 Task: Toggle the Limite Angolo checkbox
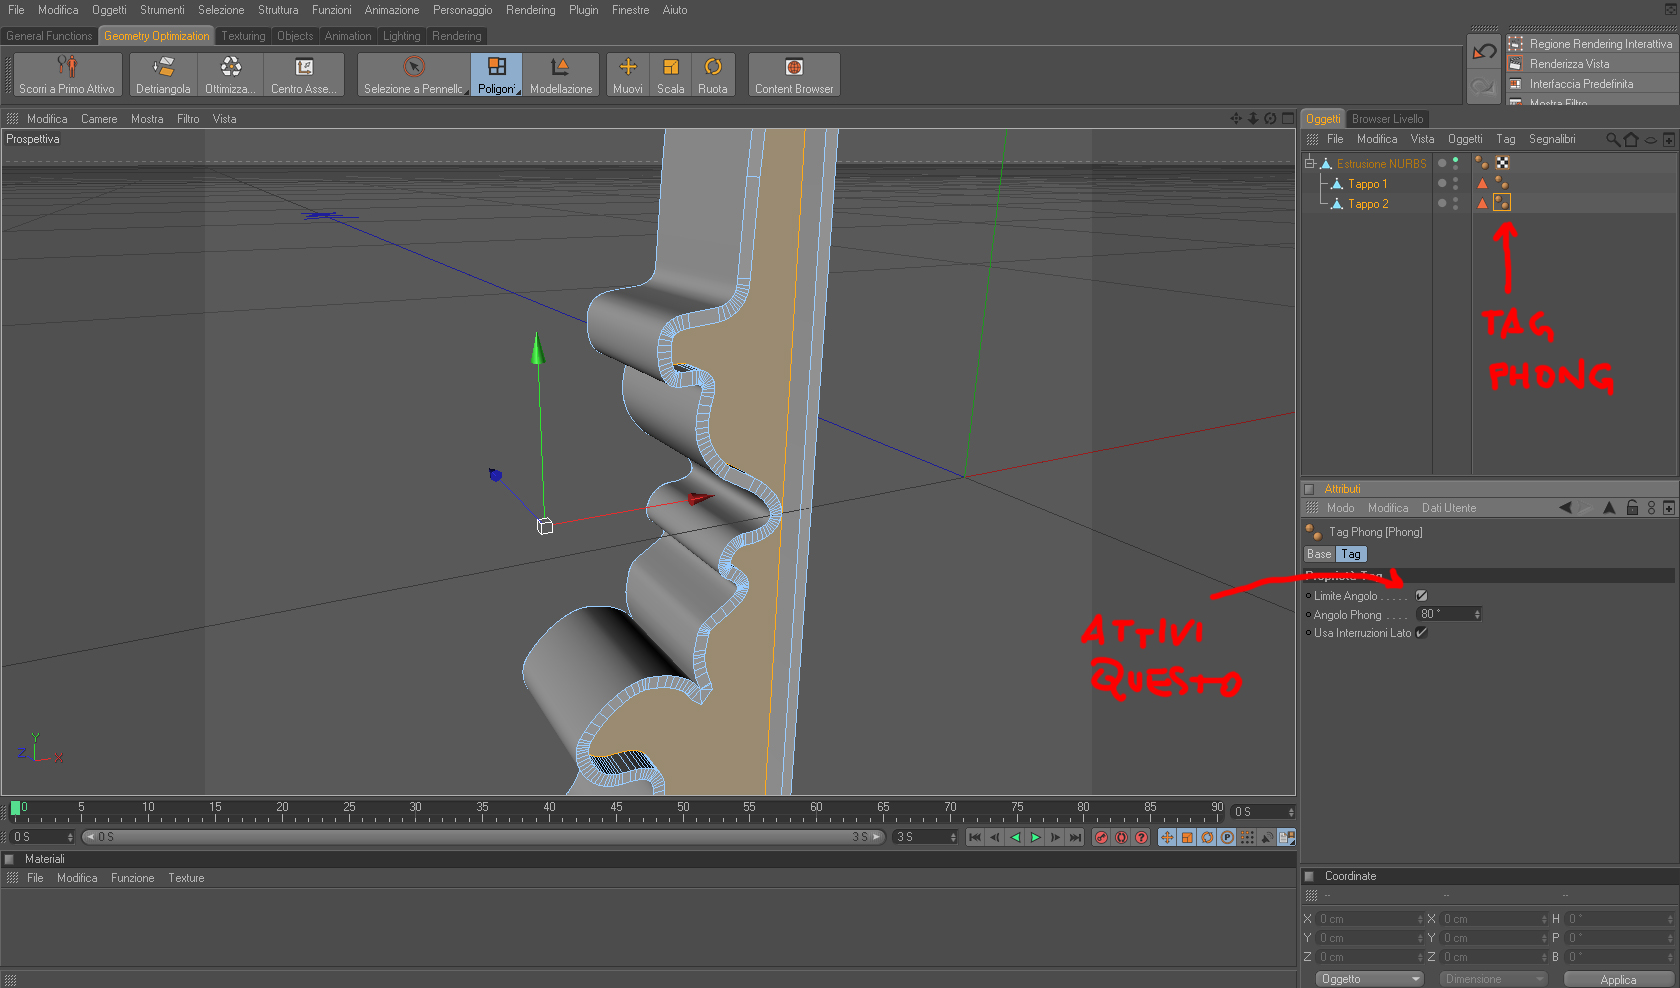1421,596
